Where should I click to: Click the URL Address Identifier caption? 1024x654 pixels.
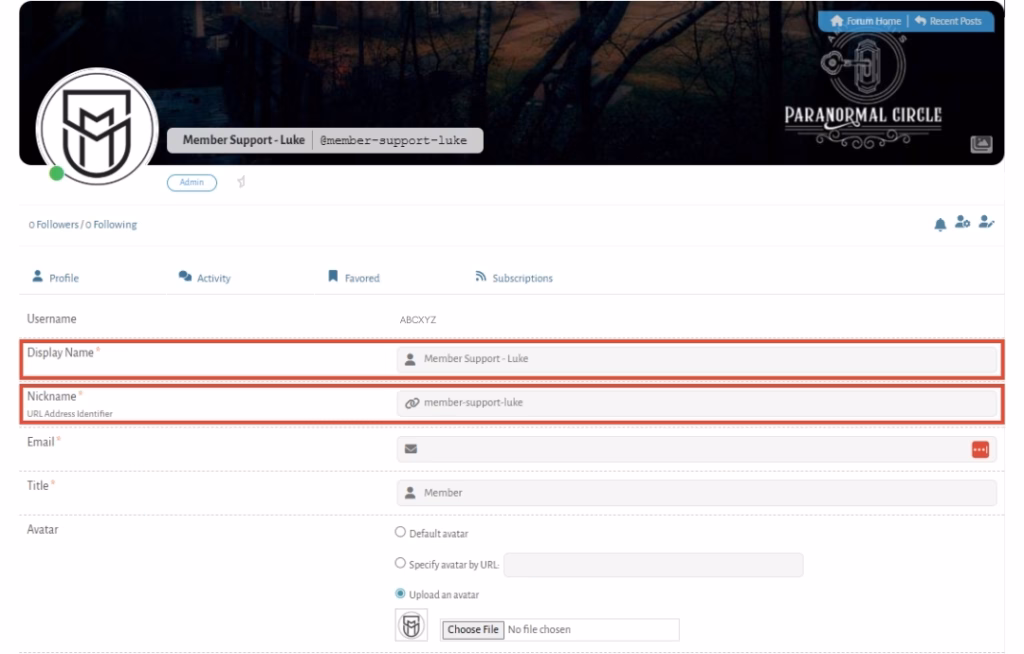70,414
